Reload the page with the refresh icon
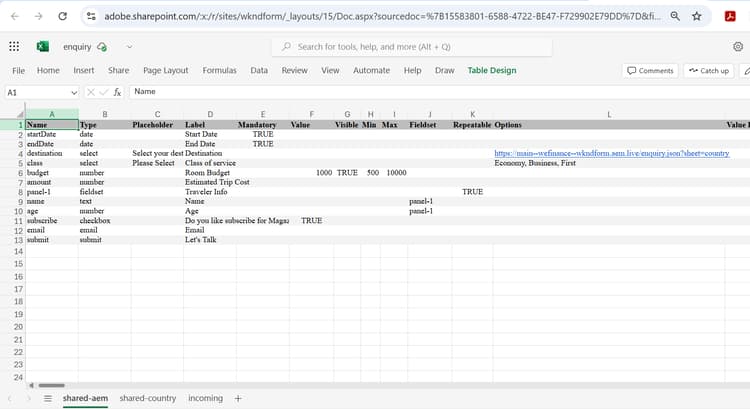Viewport: 750px width, 409px height. (x=63, y=16)
